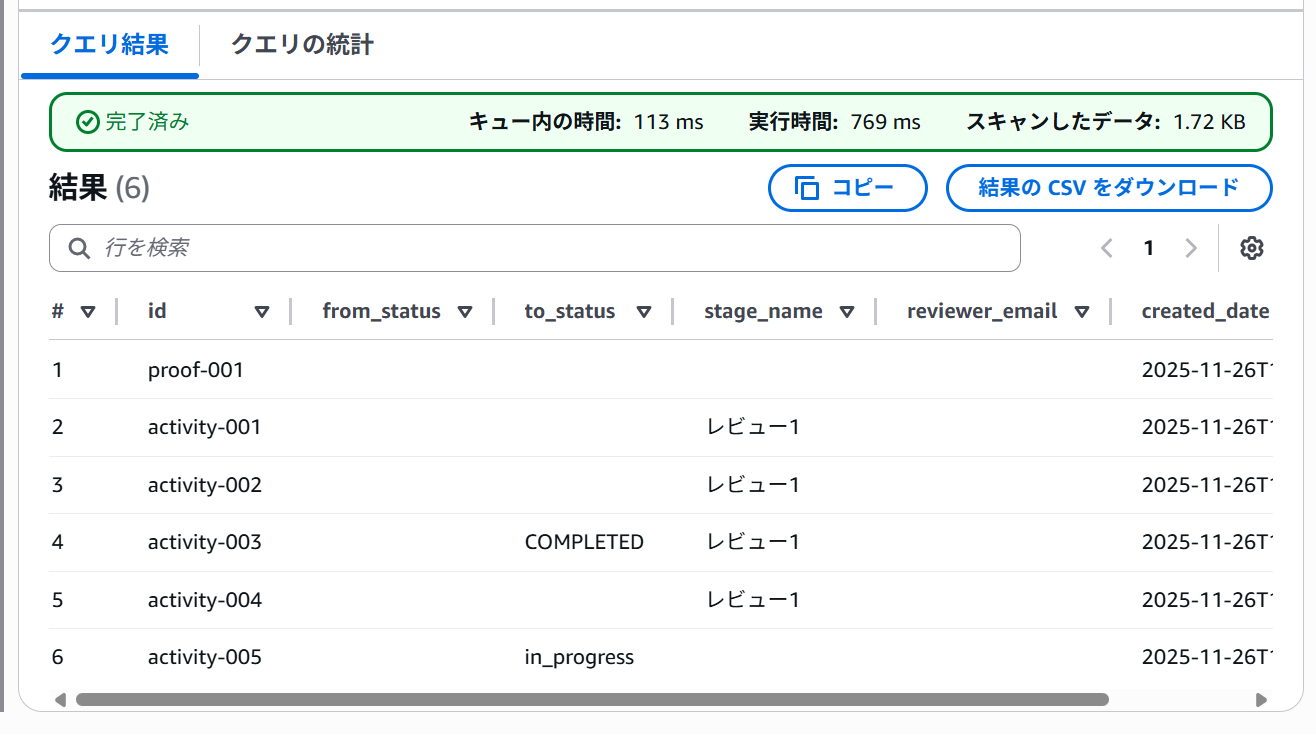Sort by the stage_name column arrow

coord(847,312)
